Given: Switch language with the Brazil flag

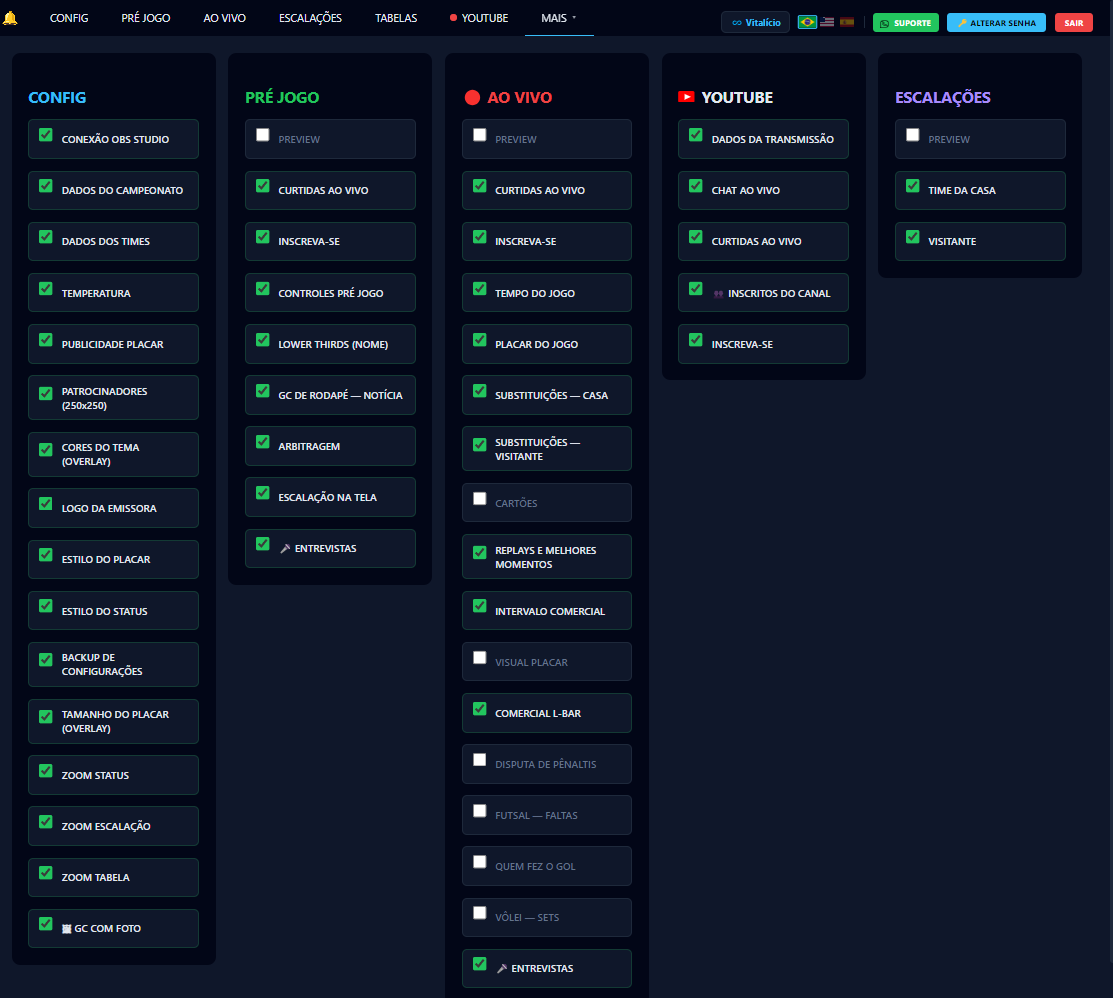Looking at the screenshot, I should click(806, 22).
